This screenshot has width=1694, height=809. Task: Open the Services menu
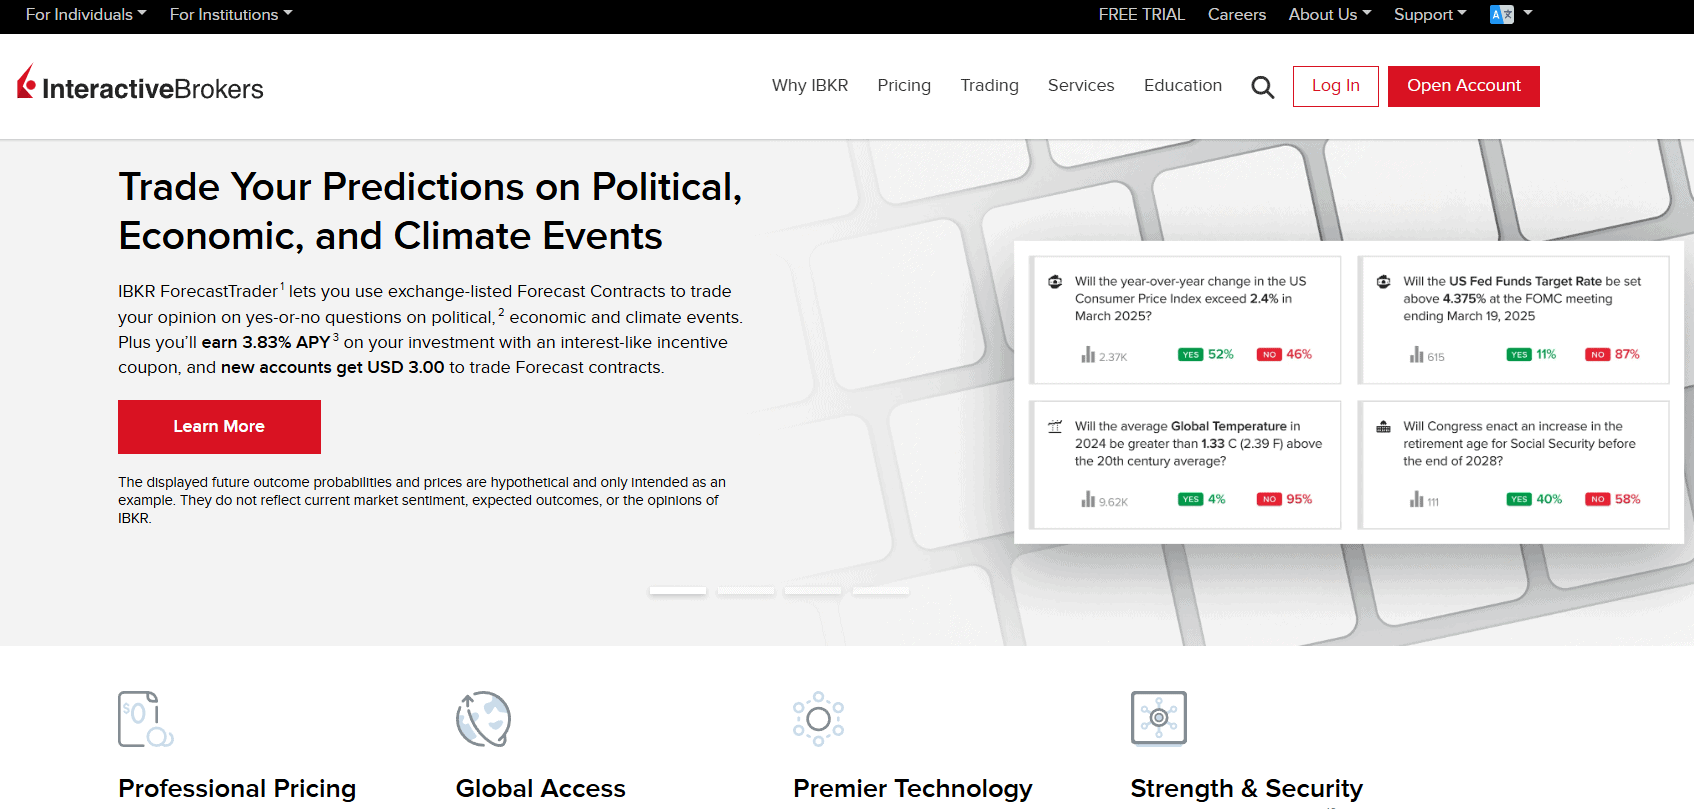click(x=1081, y=86)
